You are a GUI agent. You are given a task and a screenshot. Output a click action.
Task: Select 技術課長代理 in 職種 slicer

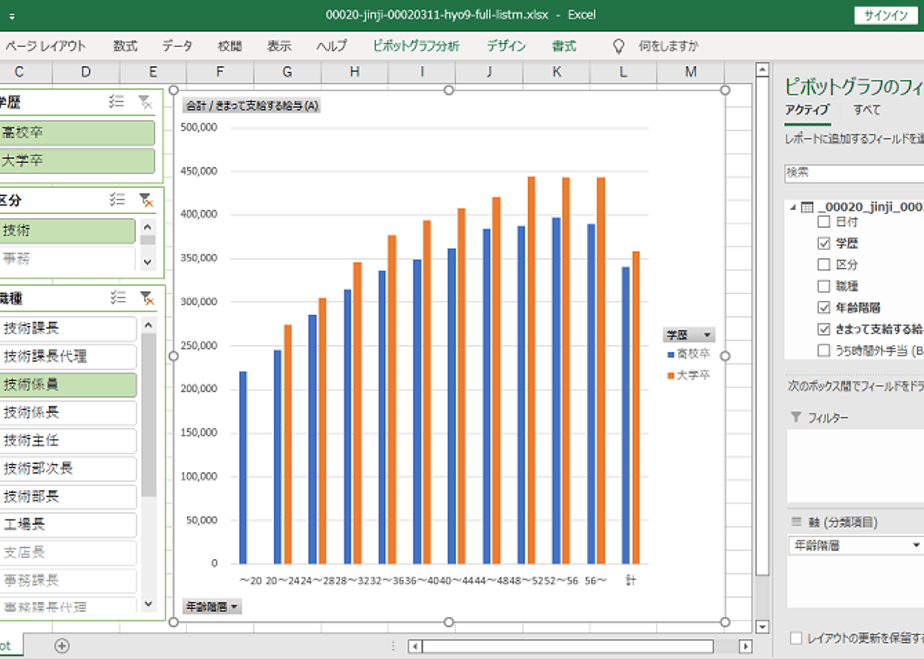68,357
